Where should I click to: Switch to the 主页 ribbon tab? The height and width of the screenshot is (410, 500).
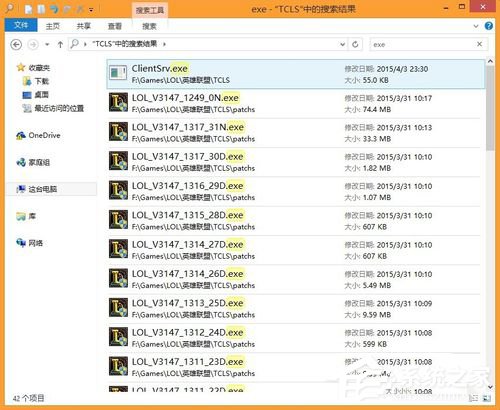(53, 26)
